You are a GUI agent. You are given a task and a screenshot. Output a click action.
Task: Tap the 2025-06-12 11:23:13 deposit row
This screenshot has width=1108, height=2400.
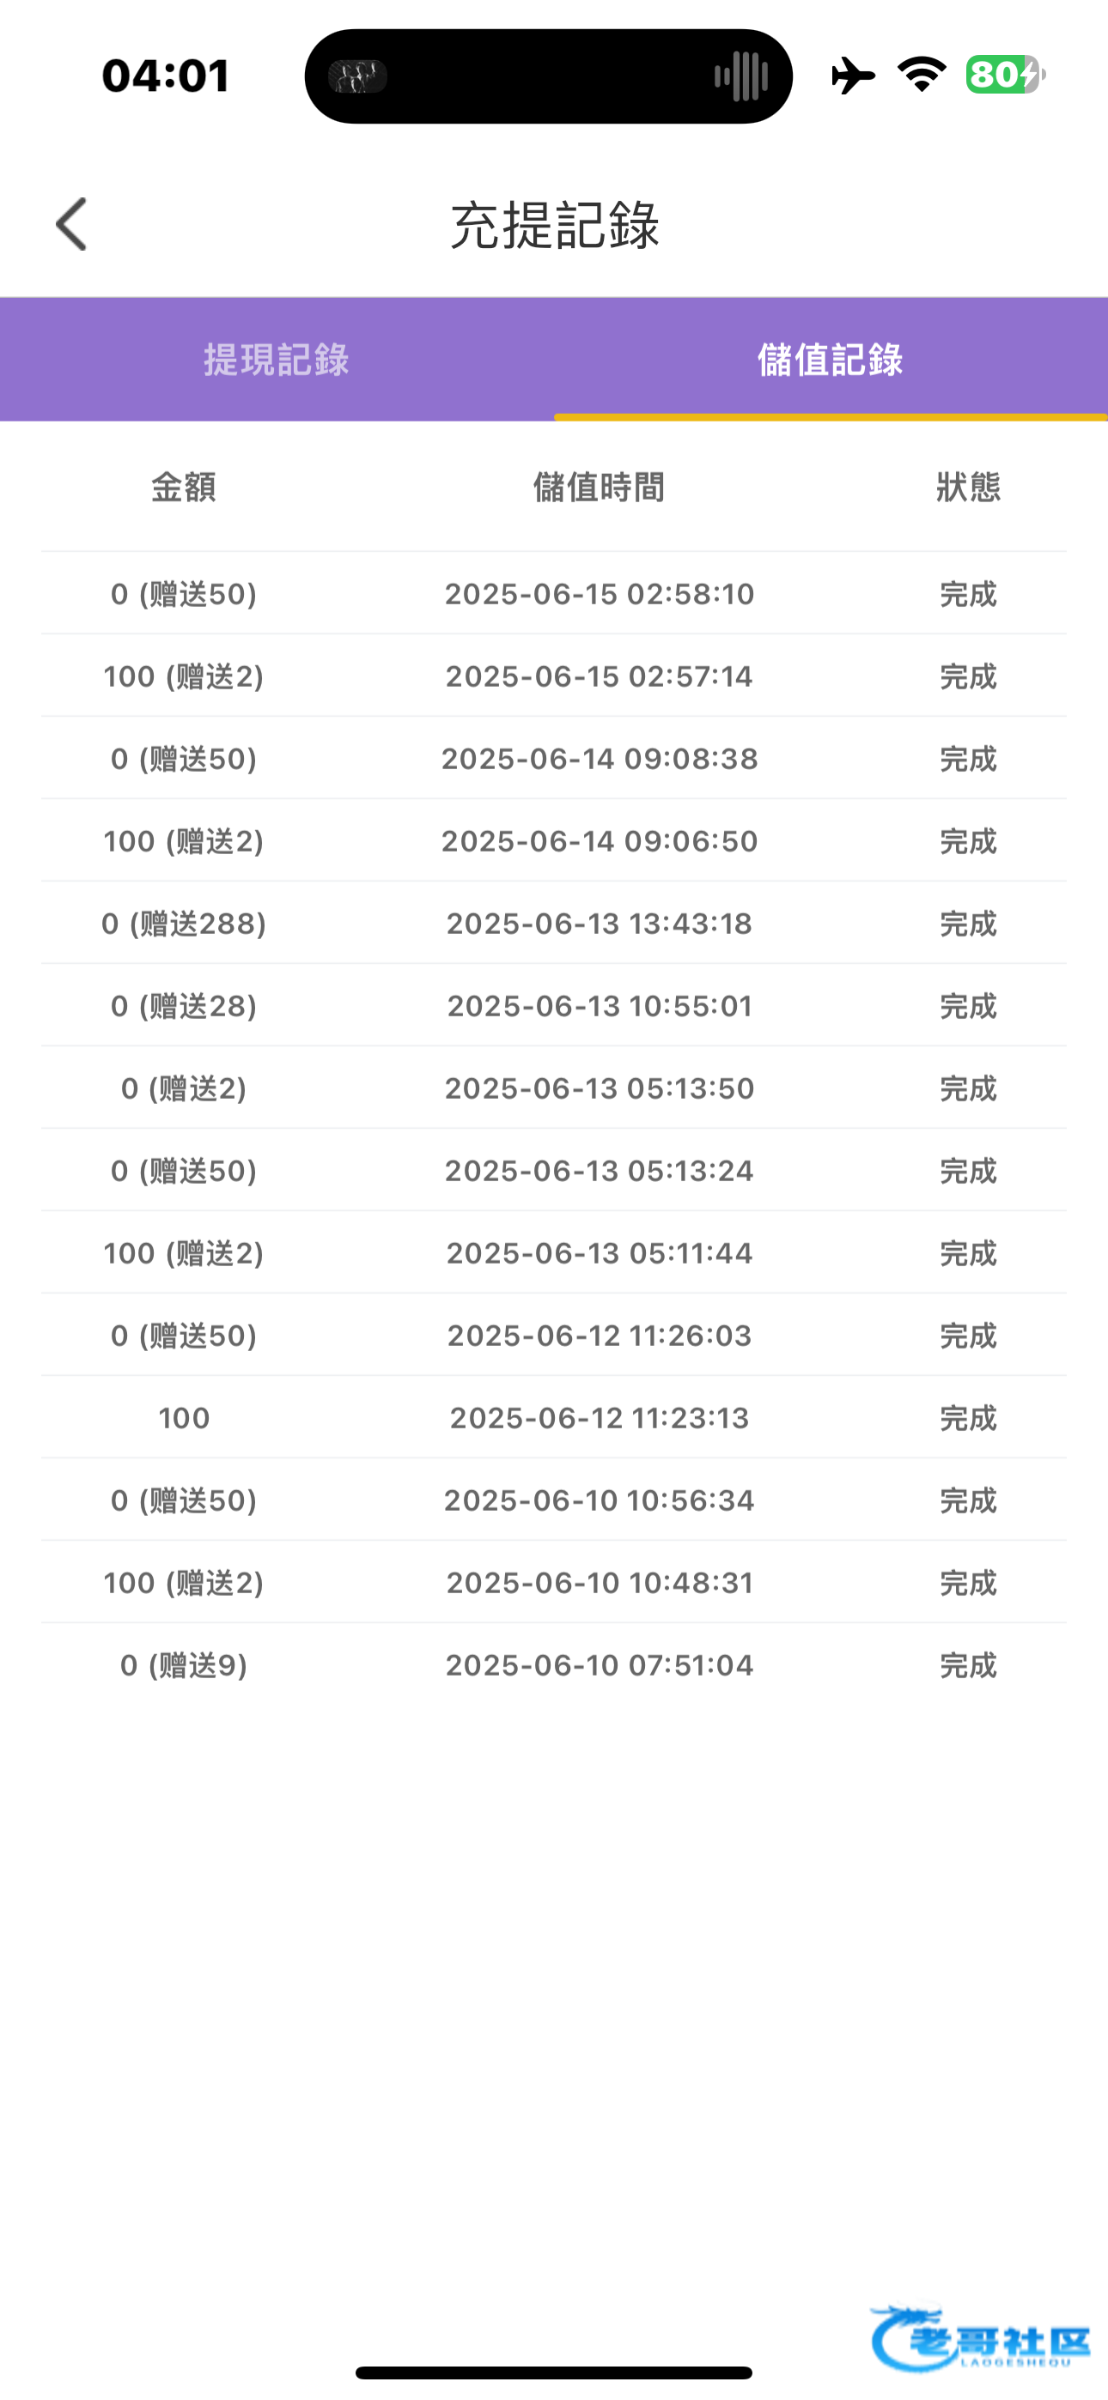tap(599, 1418)
